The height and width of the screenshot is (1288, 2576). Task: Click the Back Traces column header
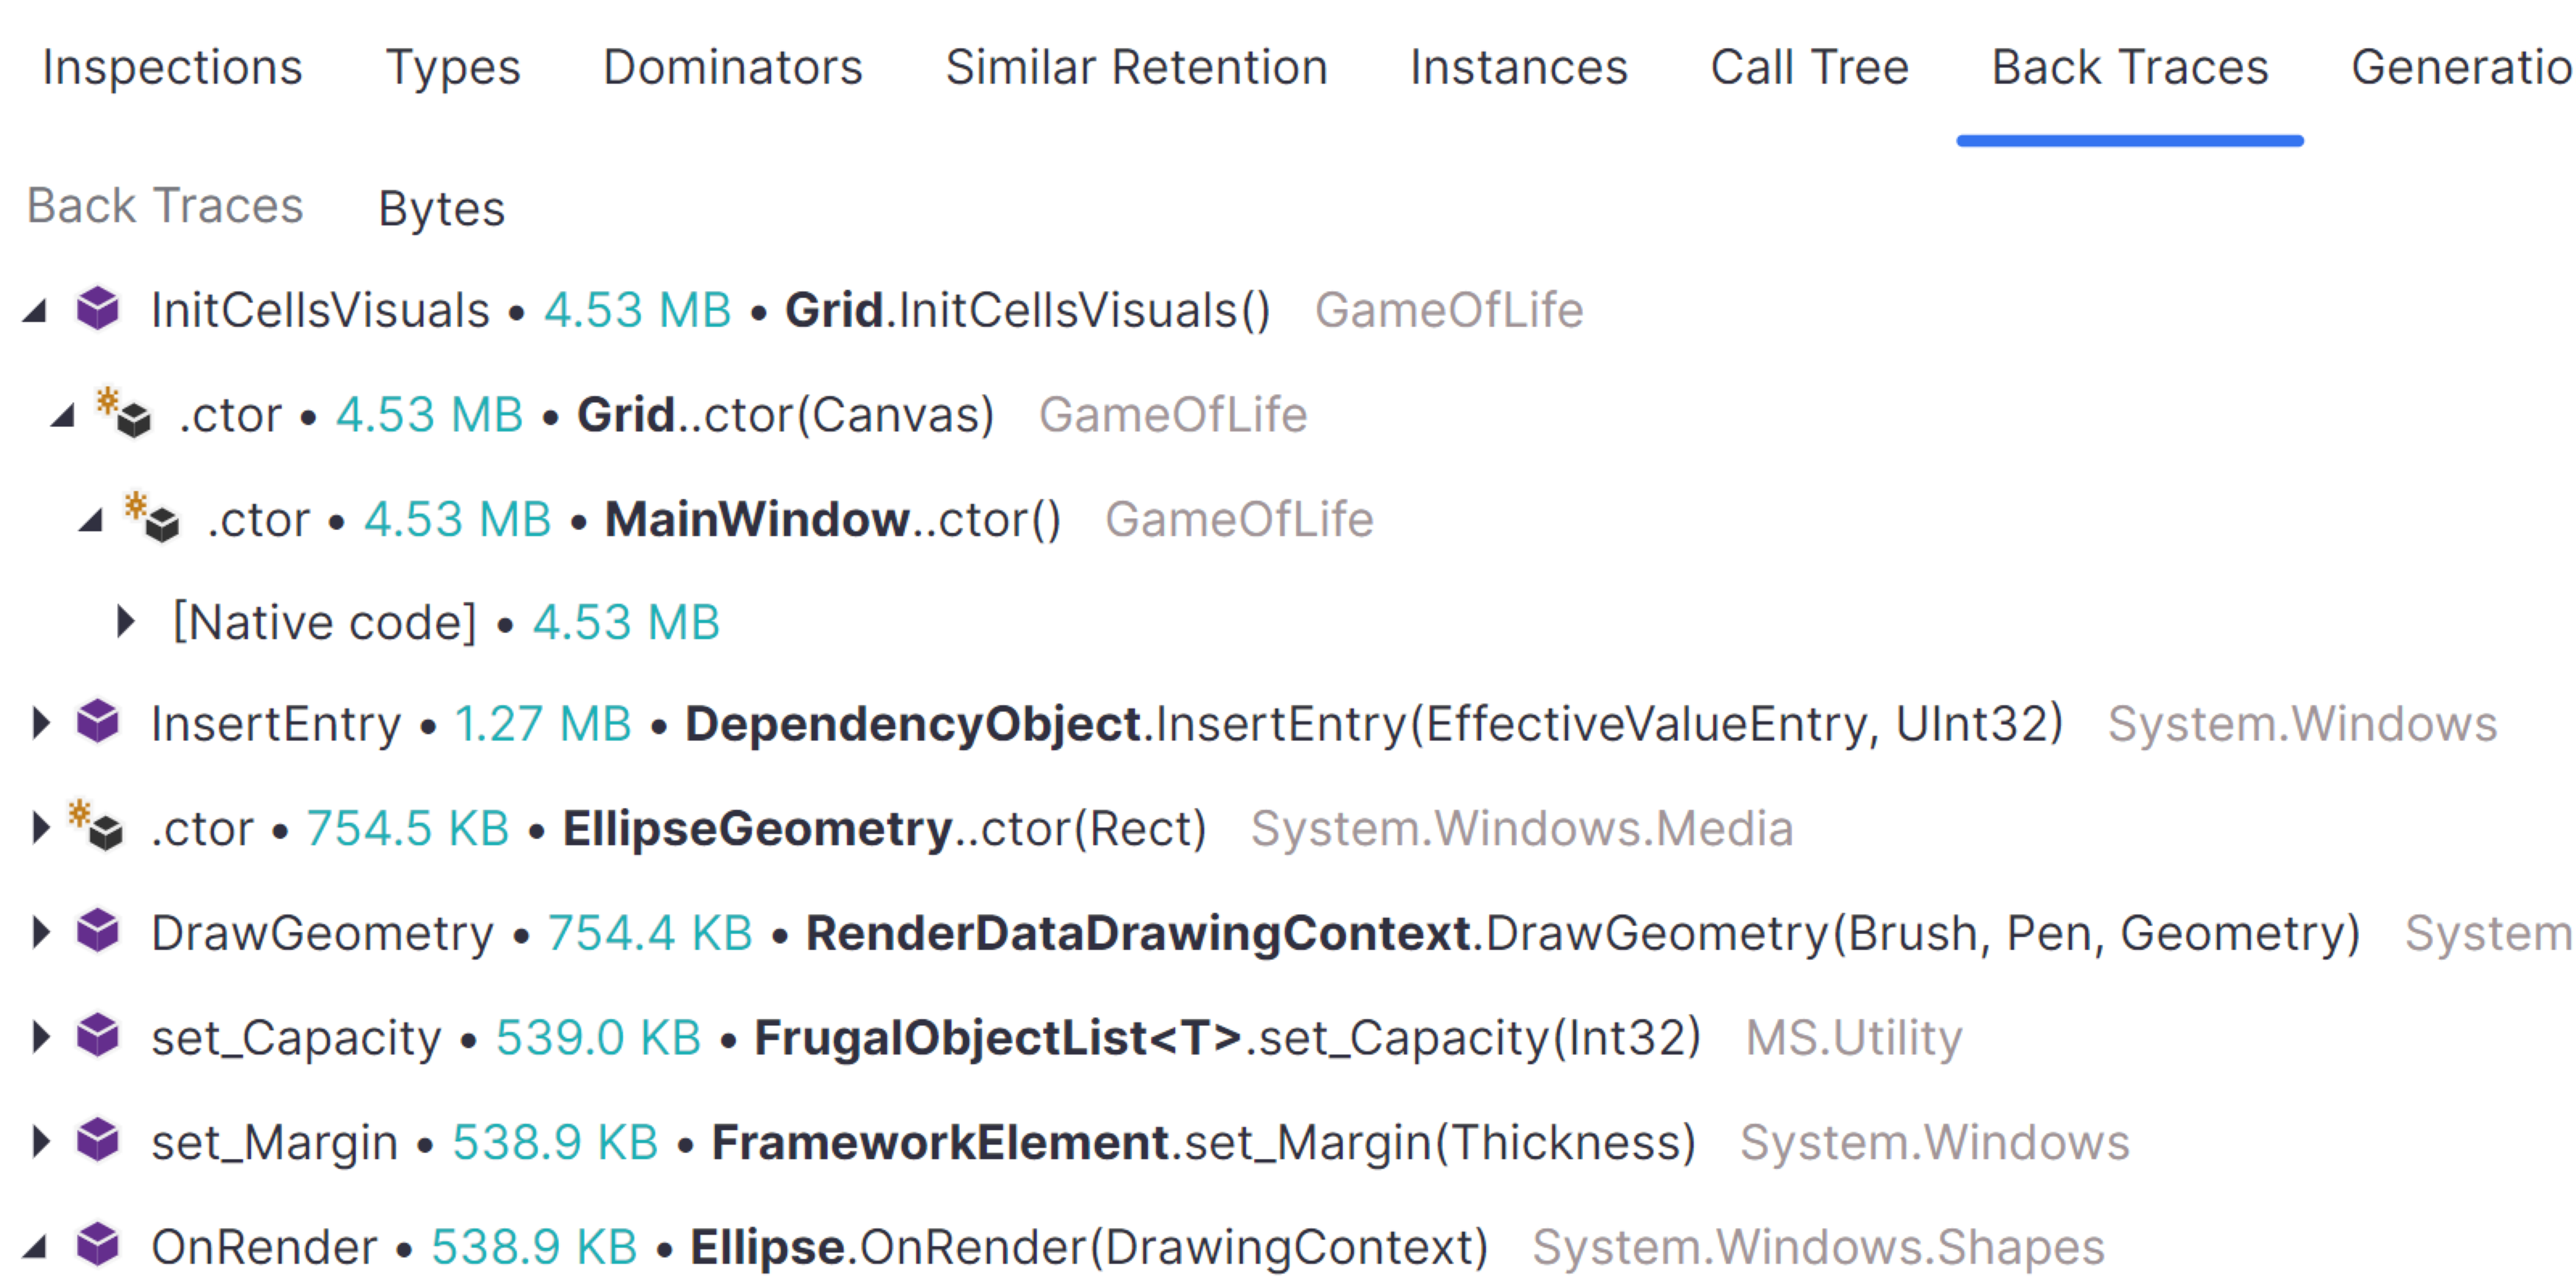click(x=165, y=206)
